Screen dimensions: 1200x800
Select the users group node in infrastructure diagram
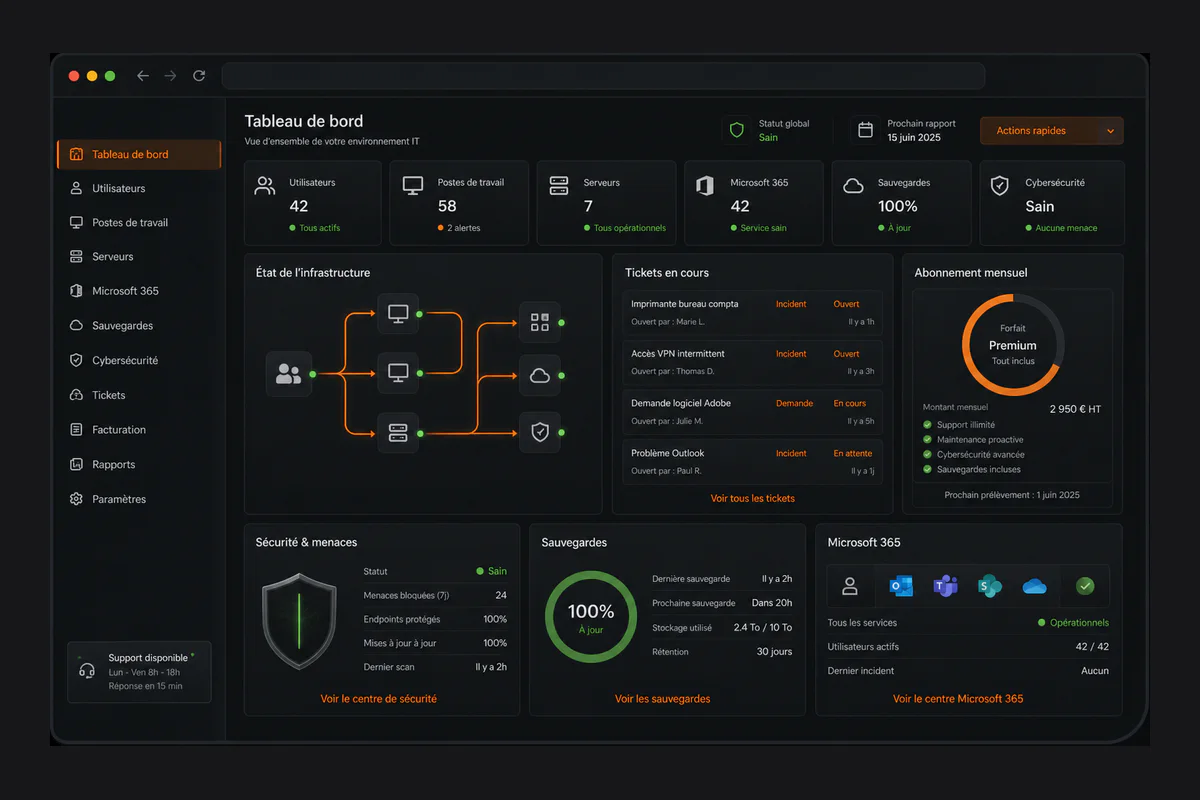pyautogui.click(x=288, y=374)
